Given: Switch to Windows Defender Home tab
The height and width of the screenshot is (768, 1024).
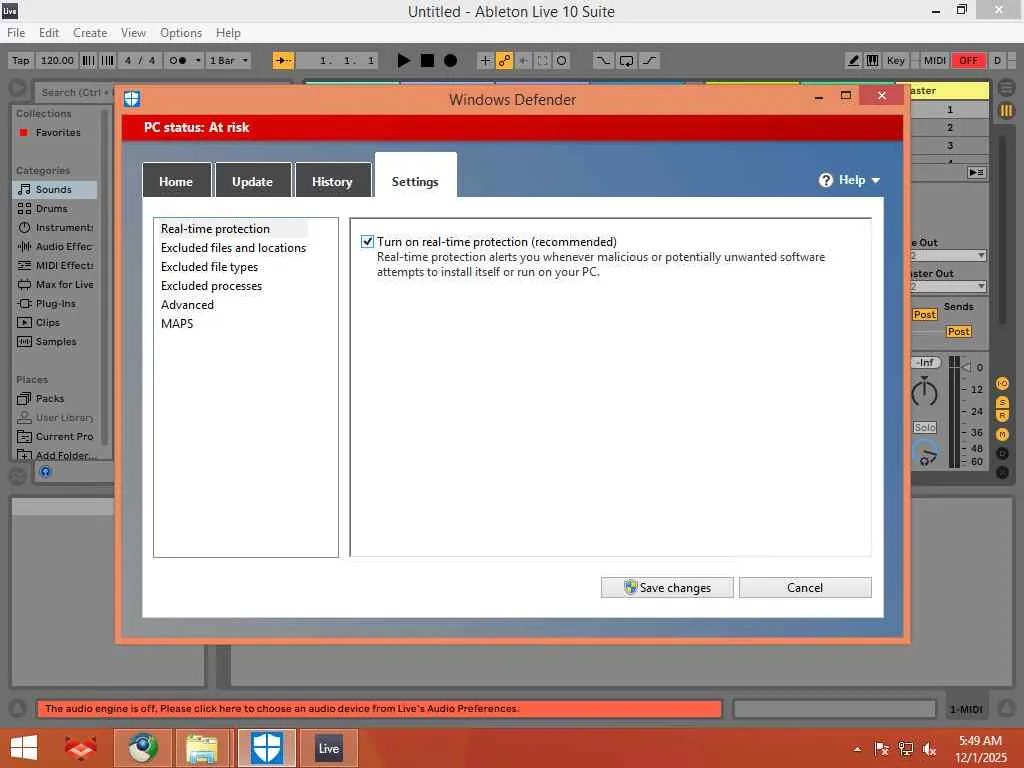Looking at the screenshot, I should pos(176,181).
